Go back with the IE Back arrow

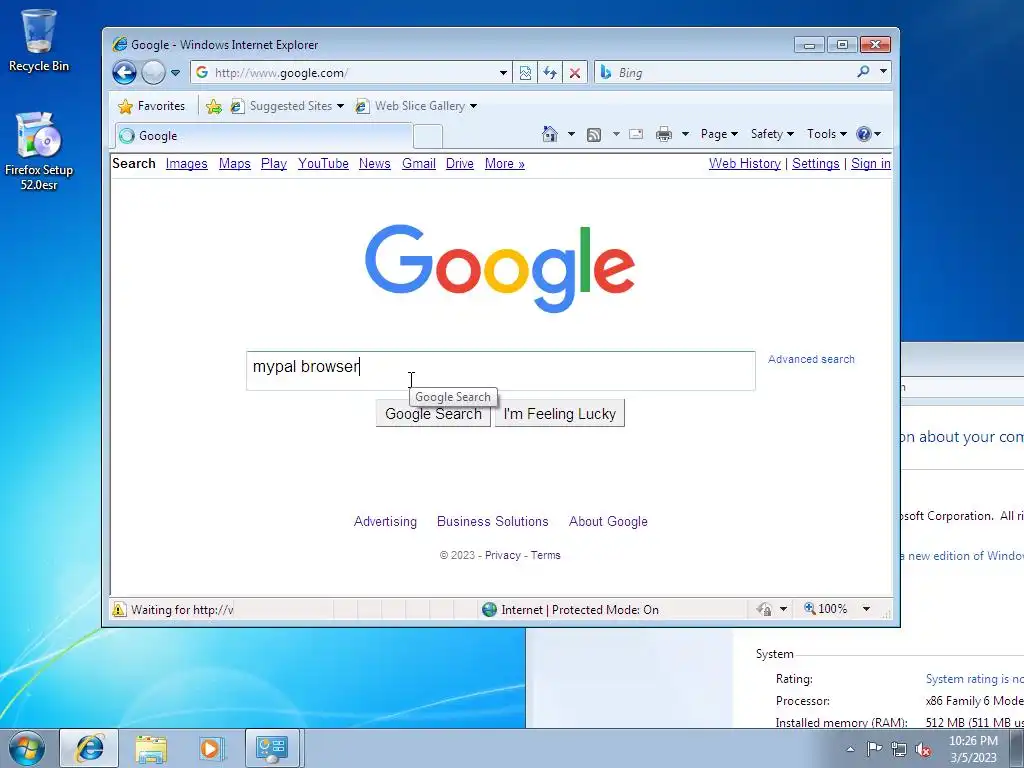[124, 72]
